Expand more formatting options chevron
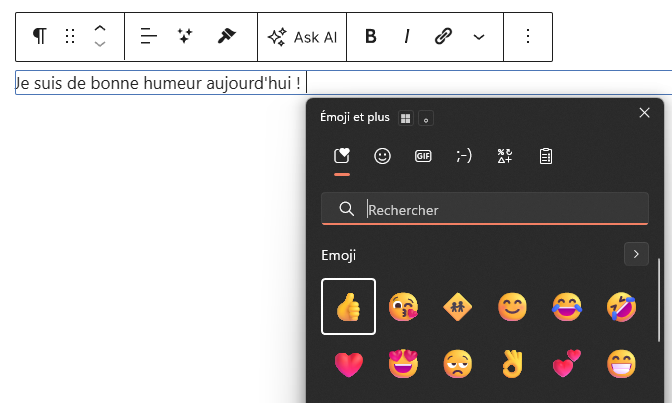Viewport: 672px width, 403px height. click(479, 37)
